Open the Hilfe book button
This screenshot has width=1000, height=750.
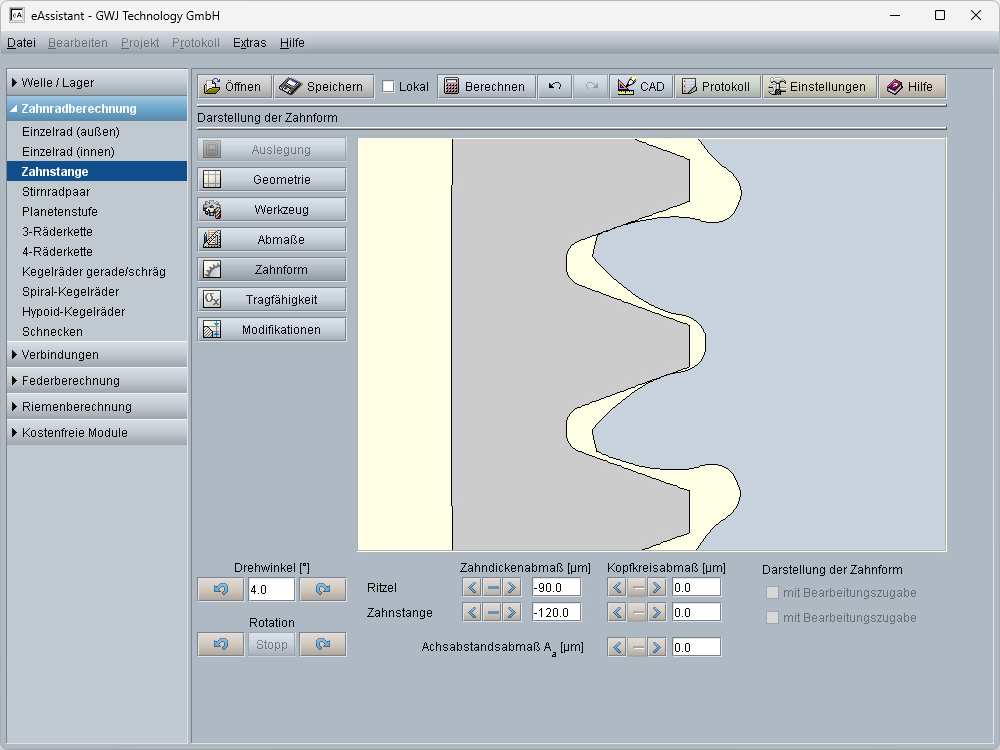(911, 87)
